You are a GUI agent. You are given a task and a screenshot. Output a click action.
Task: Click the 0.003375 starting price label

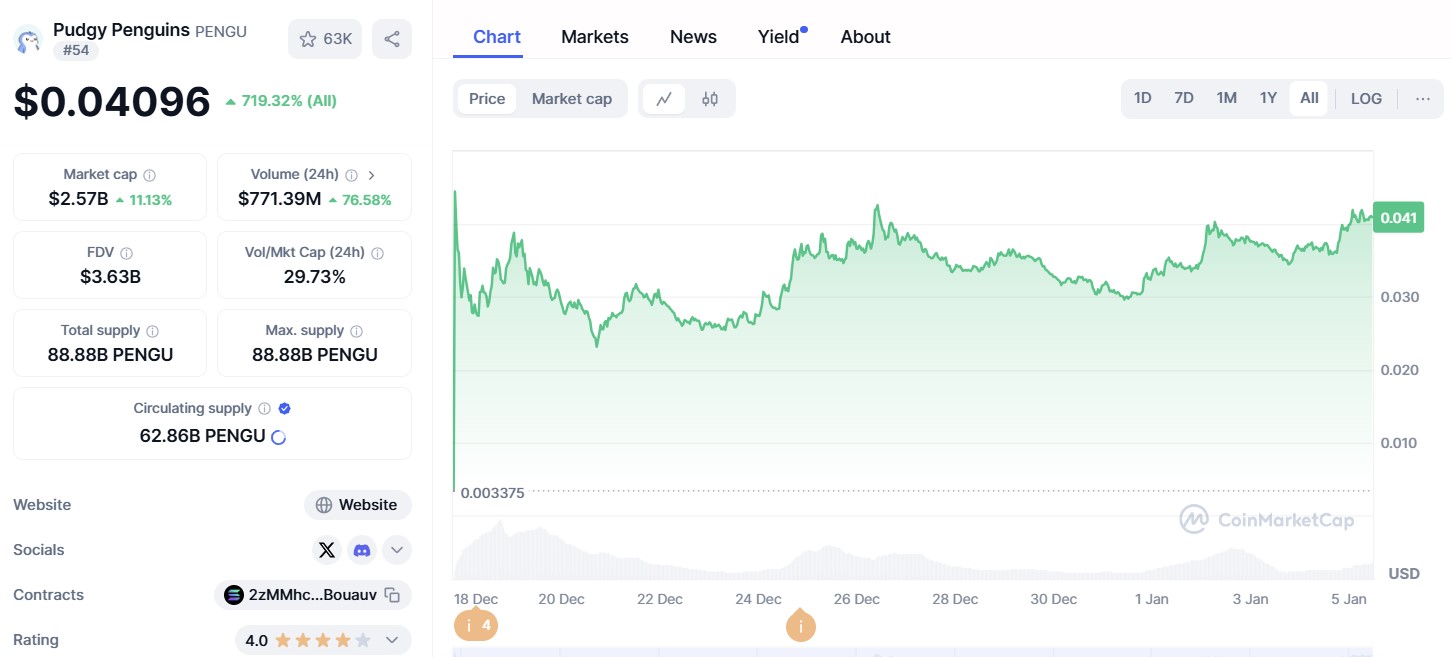pos(492,493)
